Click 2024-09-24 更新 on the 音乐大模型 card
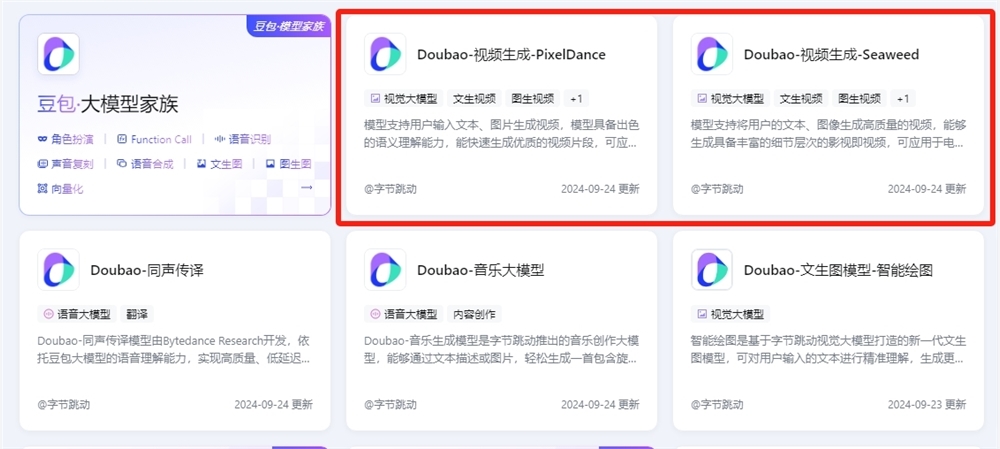1000x449 pixels. click(x=600, y=404)
